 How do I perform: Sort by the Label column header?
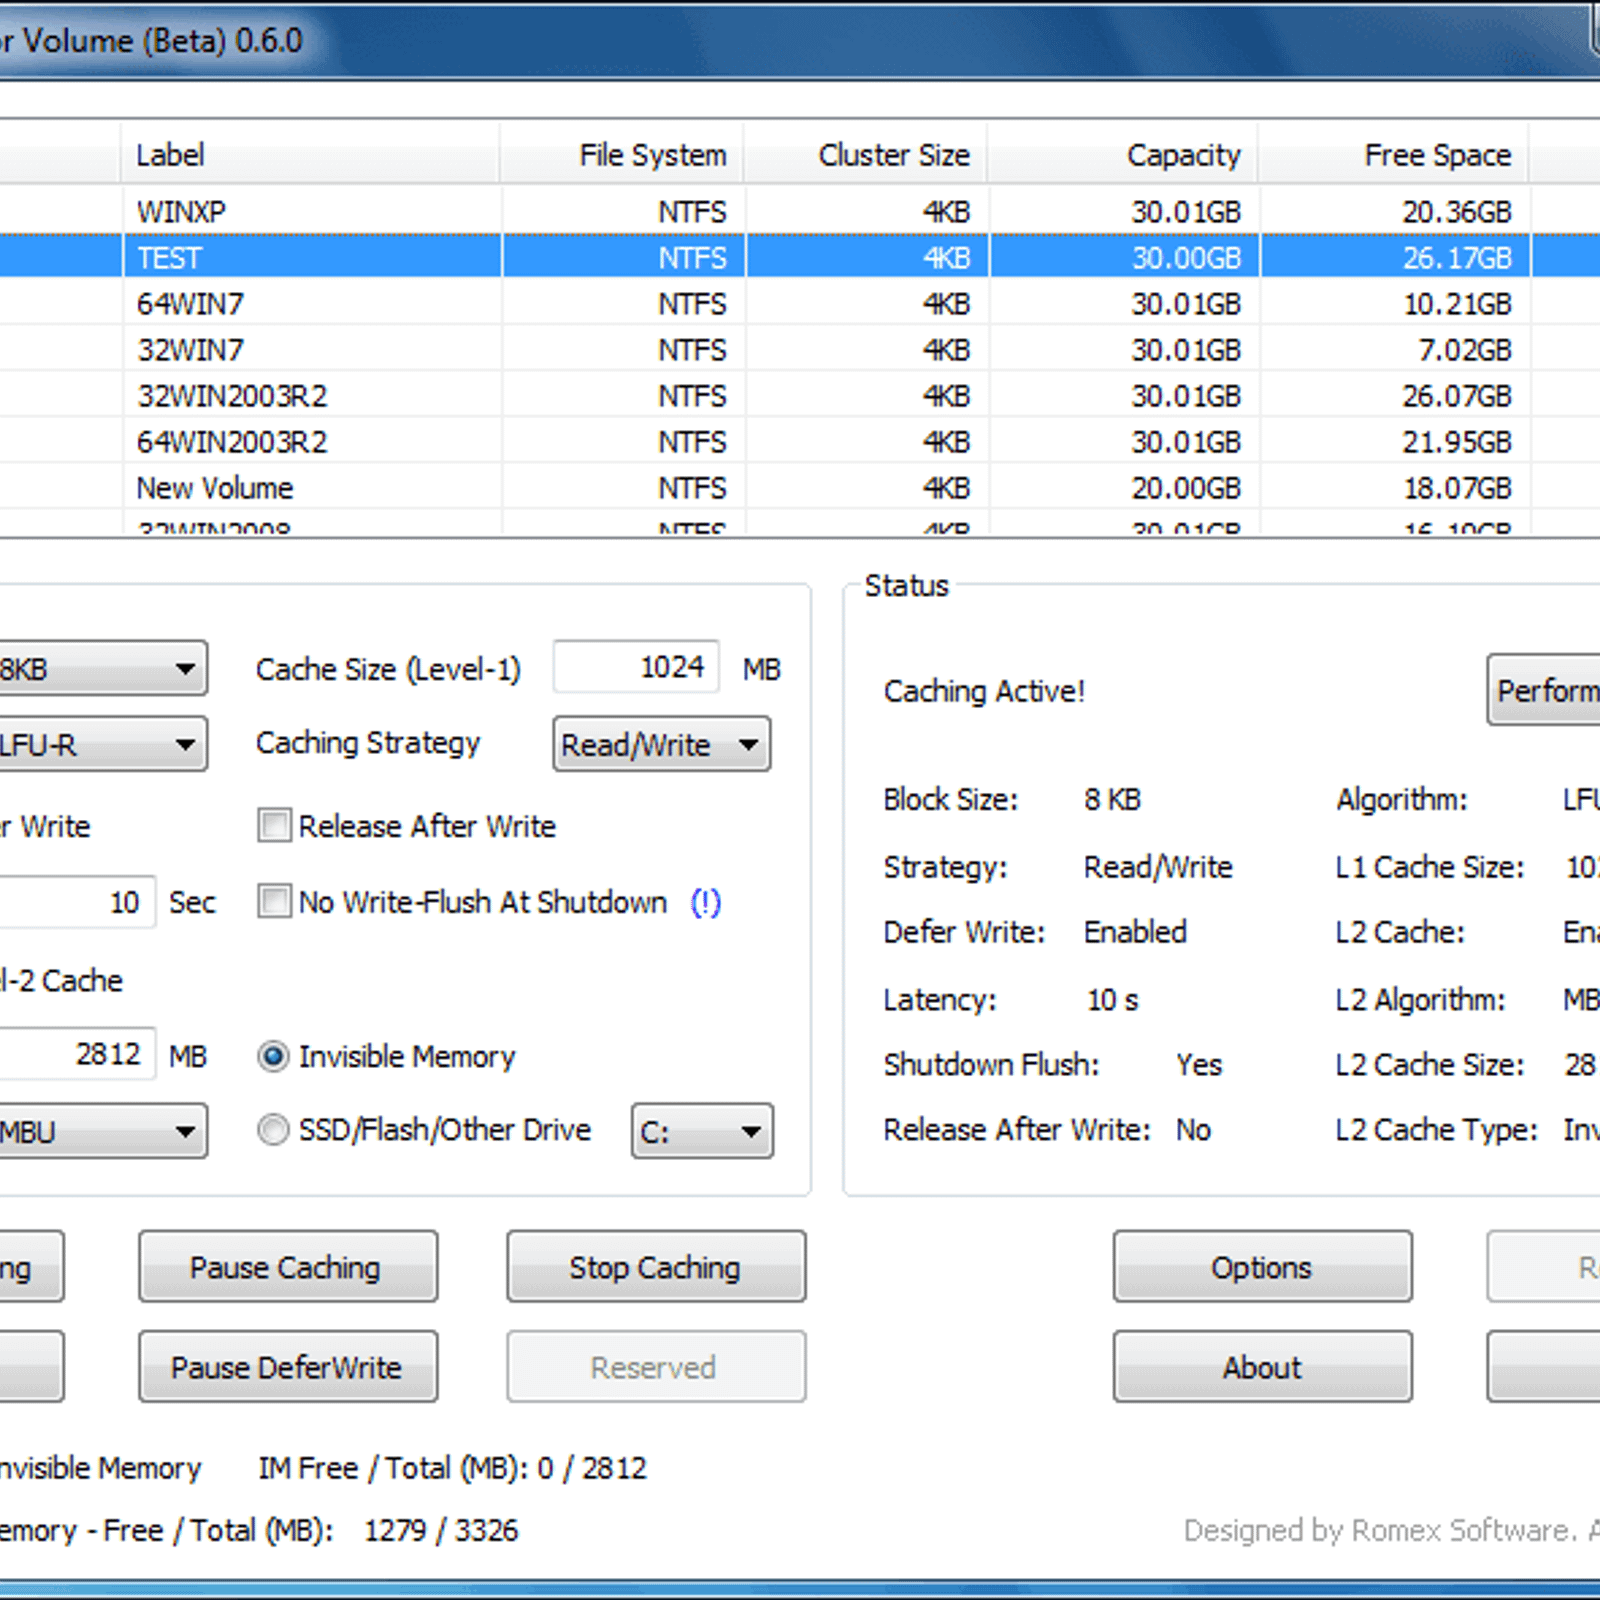point(311,155)
